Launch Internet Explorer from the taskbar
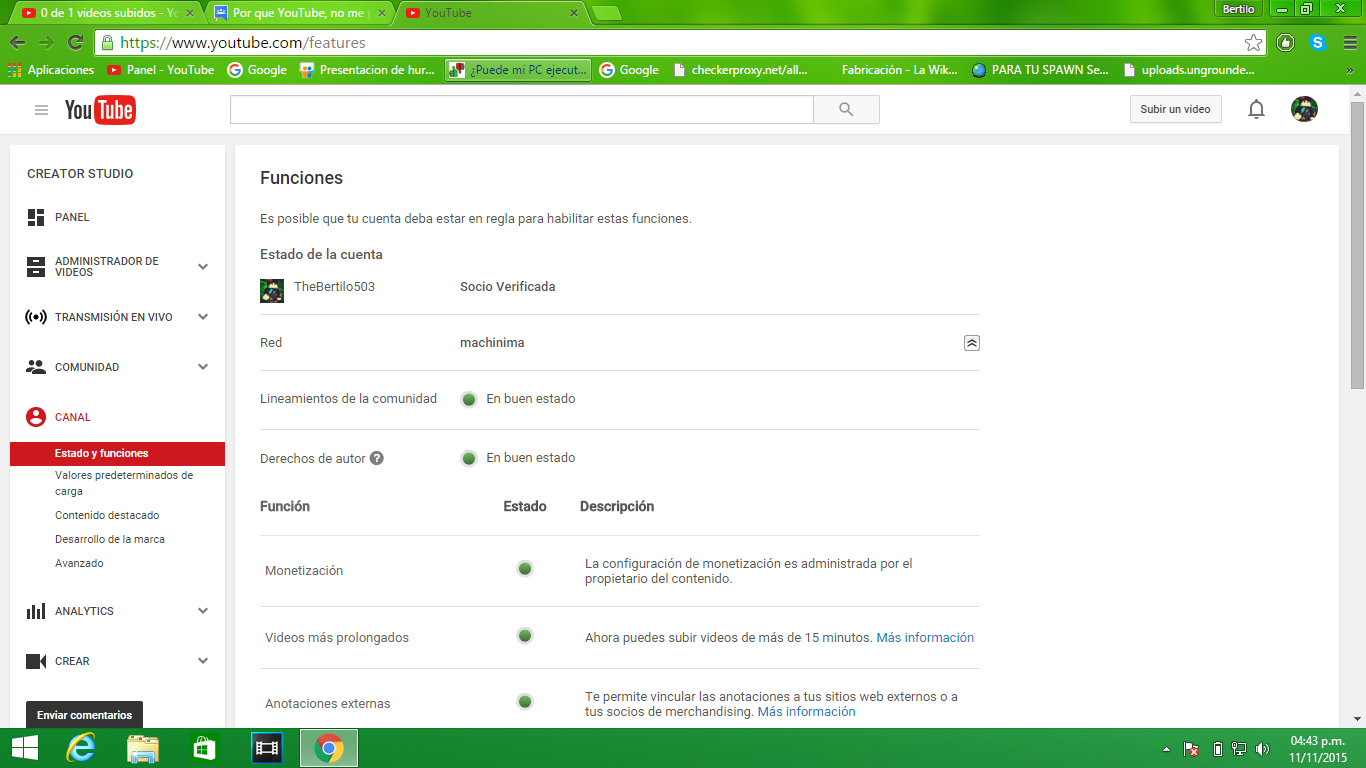 coord(81,748)
